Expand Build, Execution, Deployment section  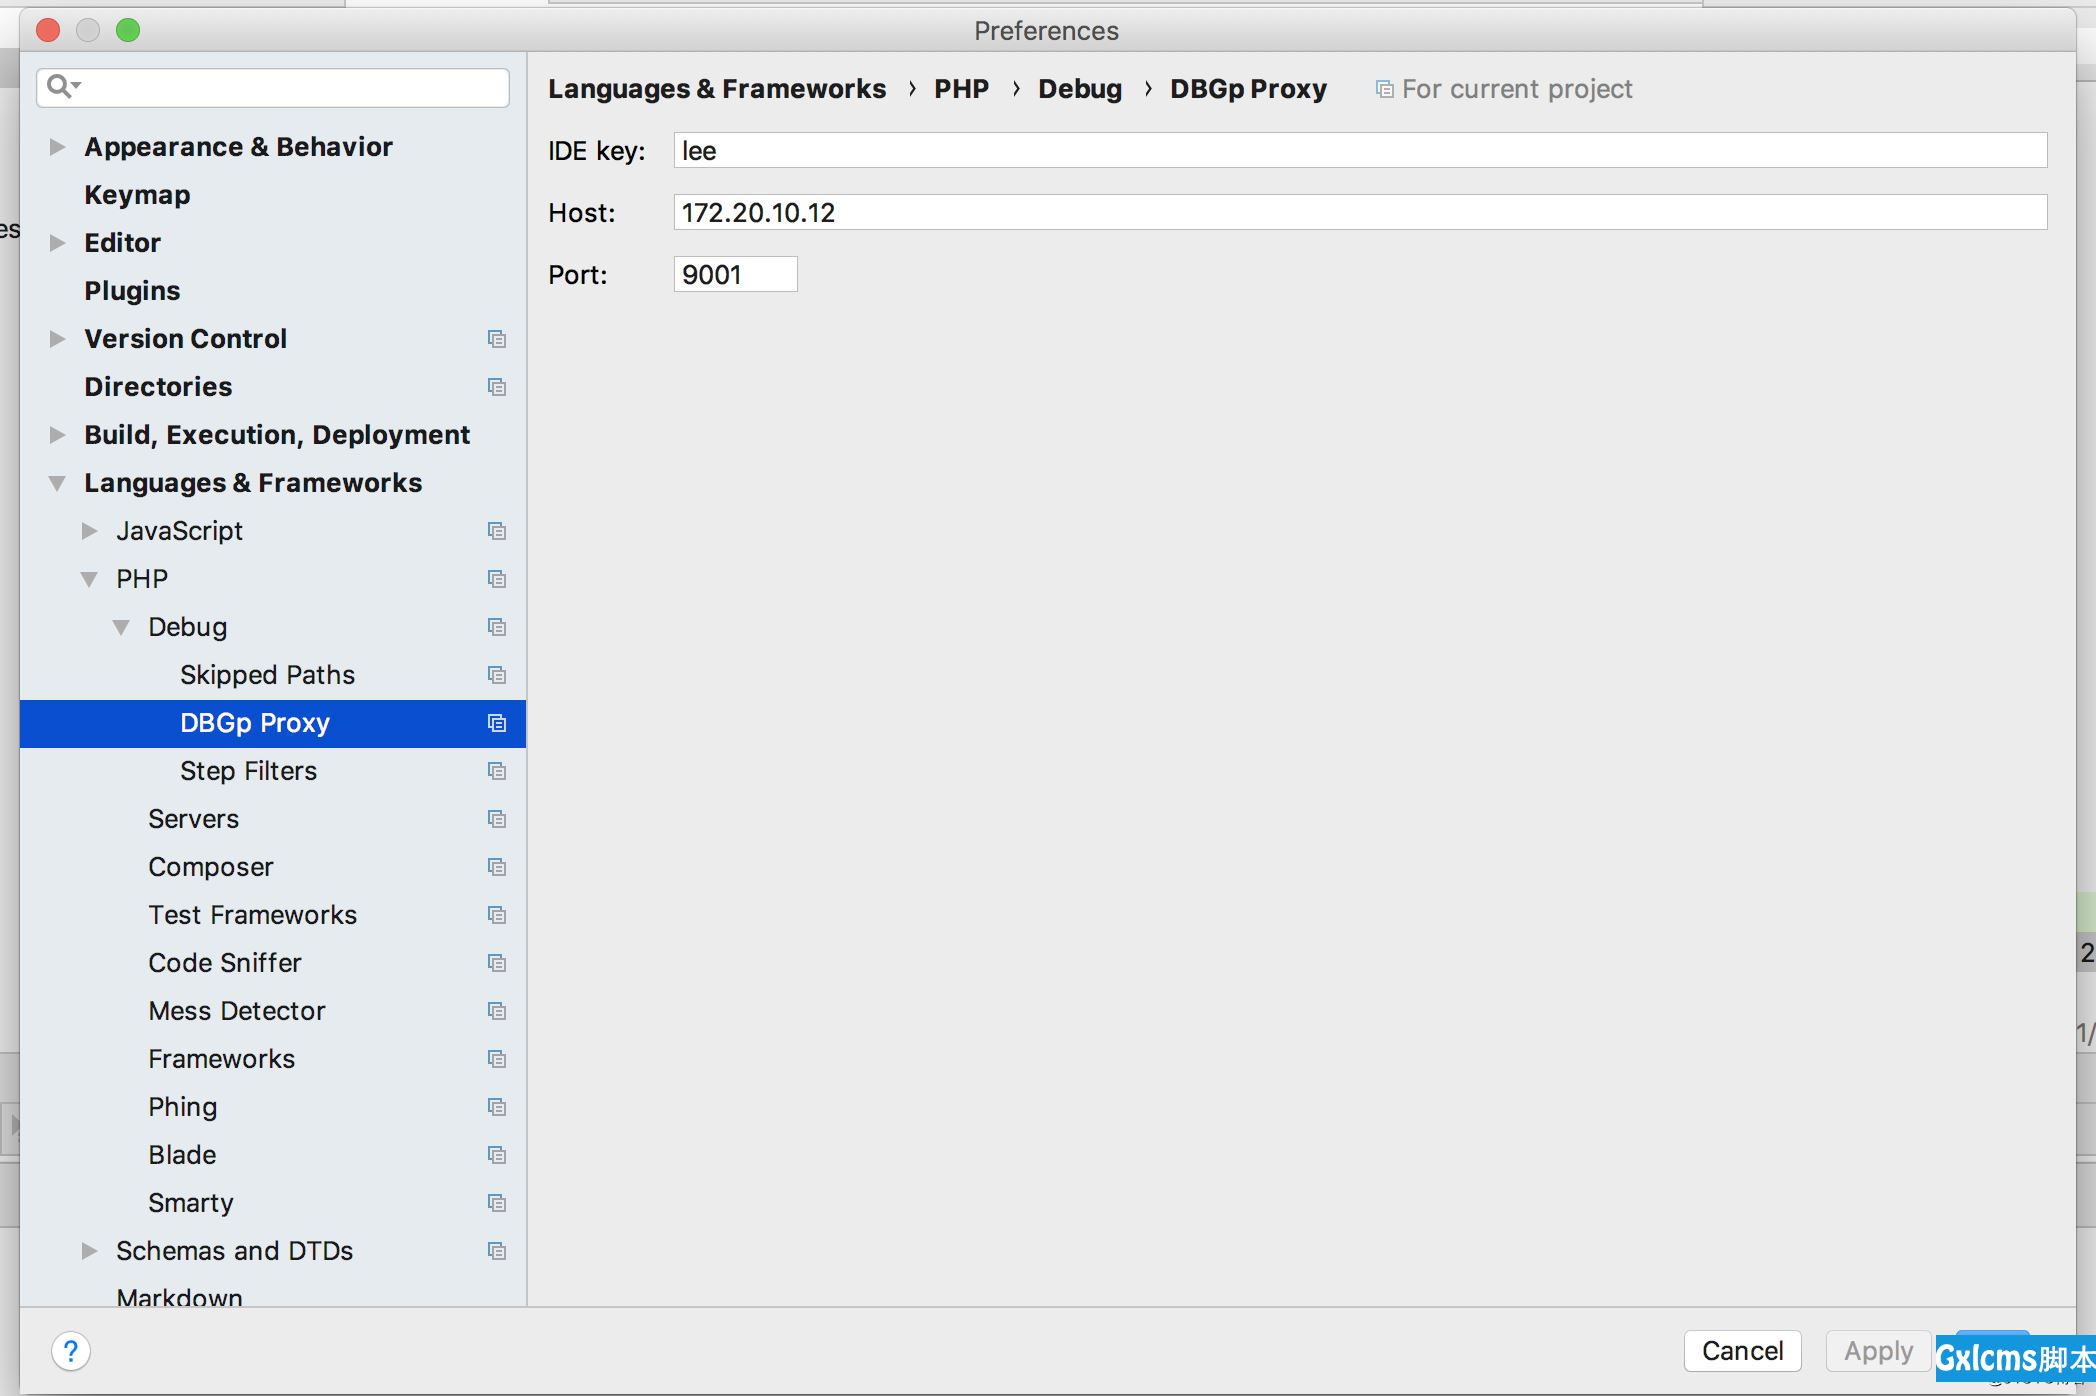[x=58, y=435]
